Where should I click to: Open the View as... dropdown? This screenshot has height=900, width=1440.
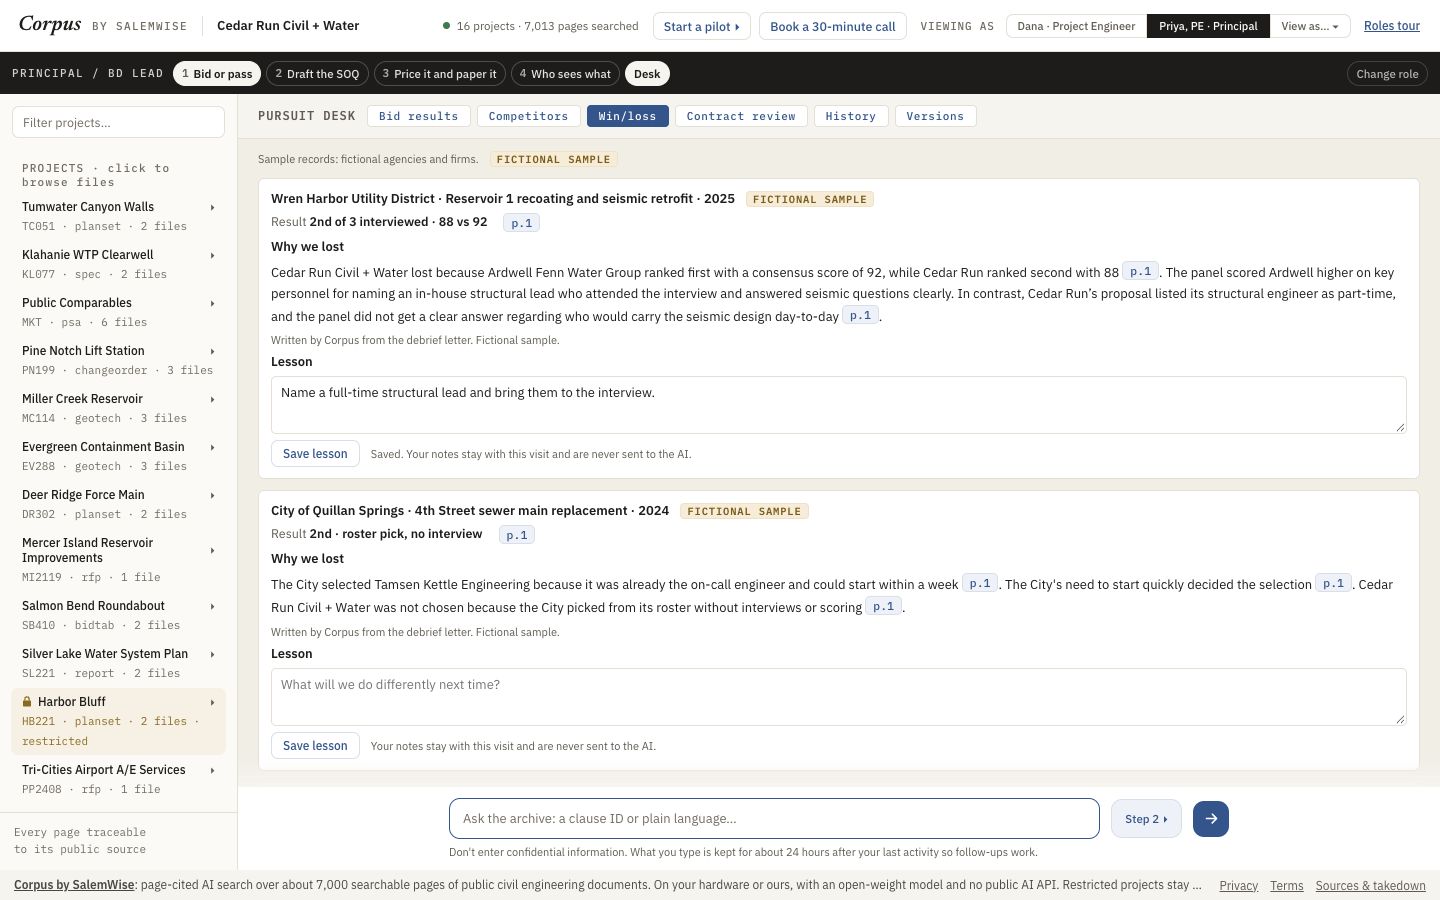(1310, 26)
